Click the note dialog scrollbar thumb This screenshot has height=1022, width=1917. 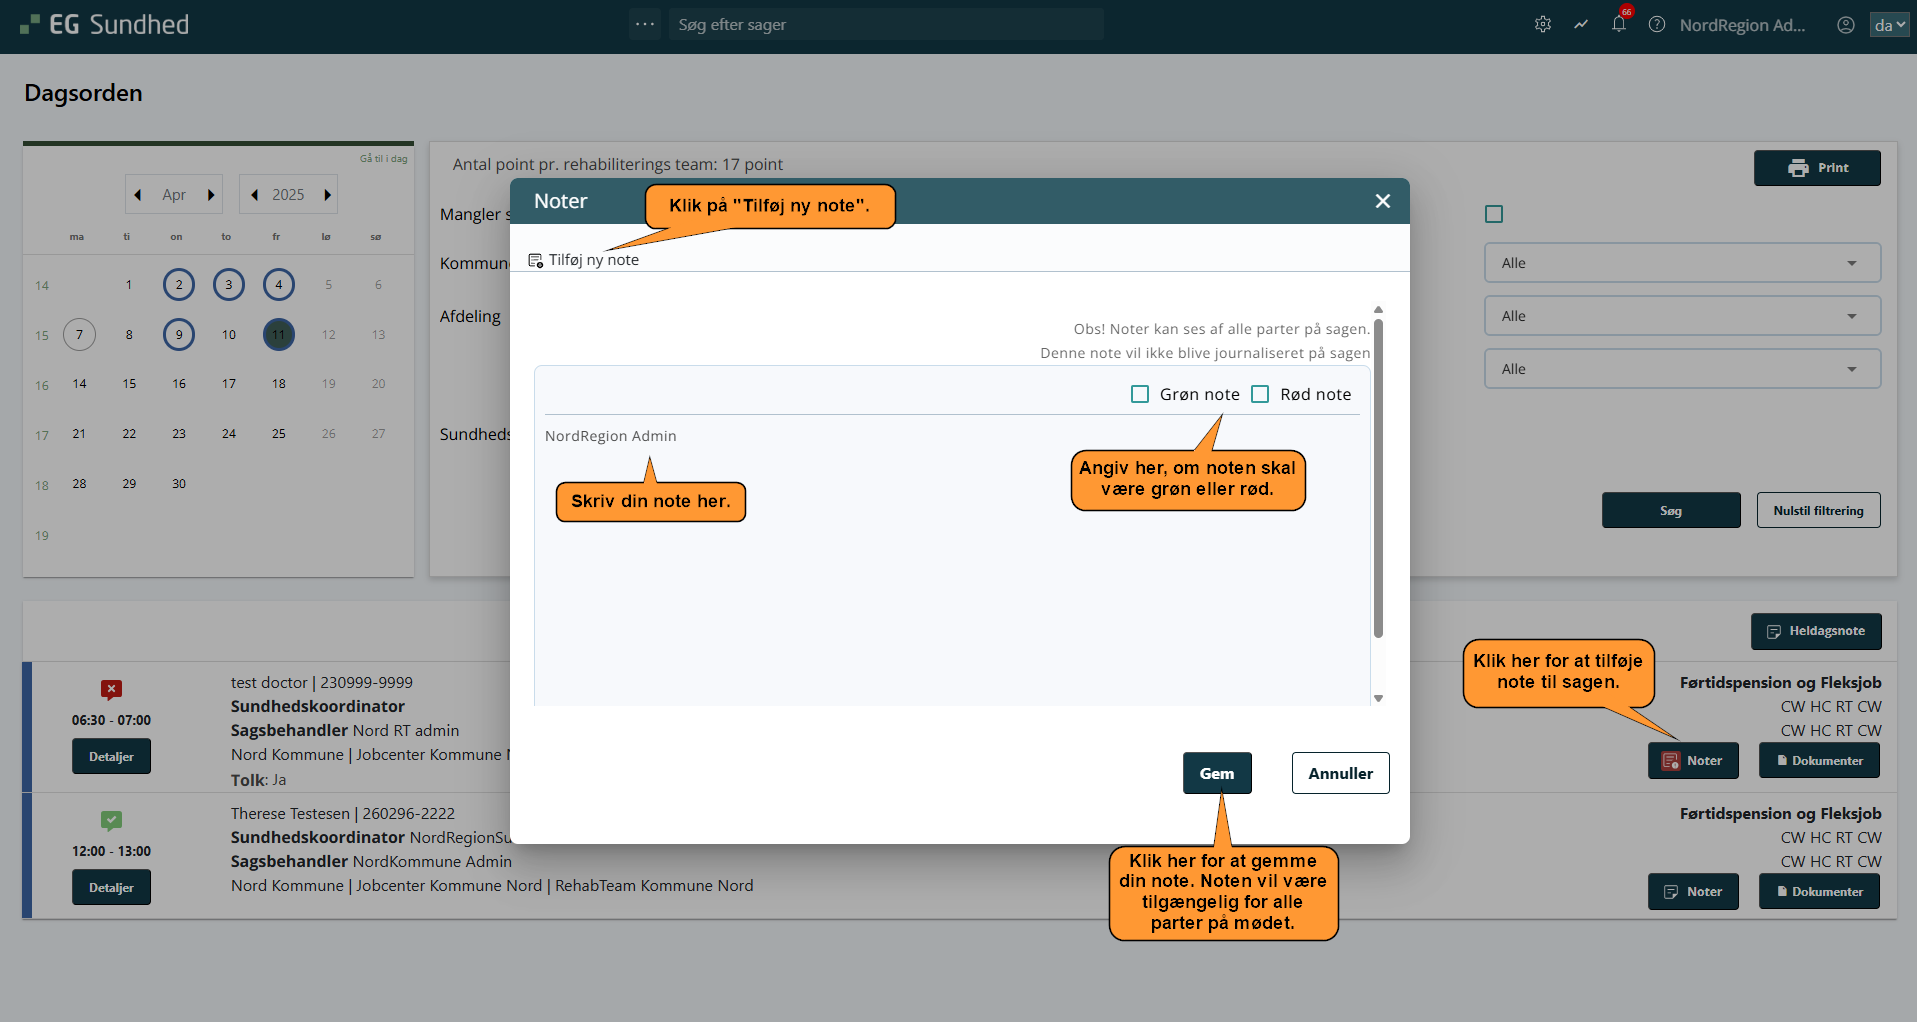(x=1378, y=478)
